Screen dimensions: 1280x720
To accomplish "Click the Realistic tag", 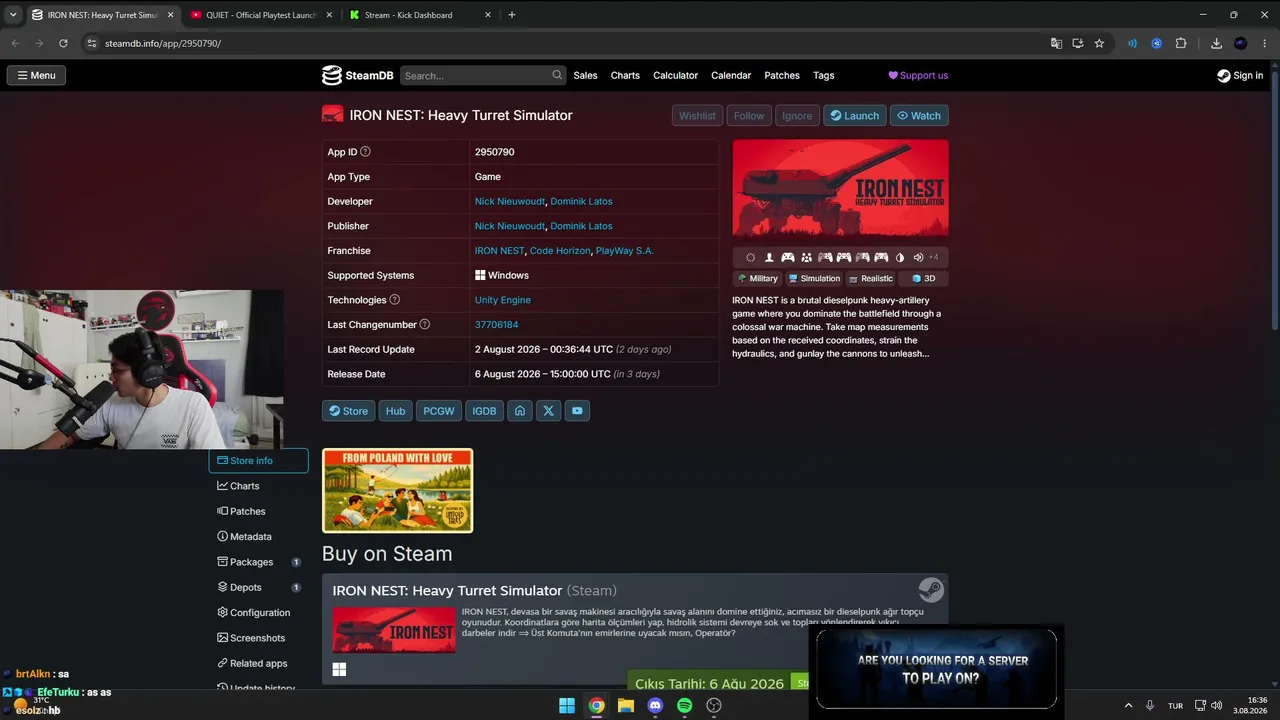I will [870, 279].
